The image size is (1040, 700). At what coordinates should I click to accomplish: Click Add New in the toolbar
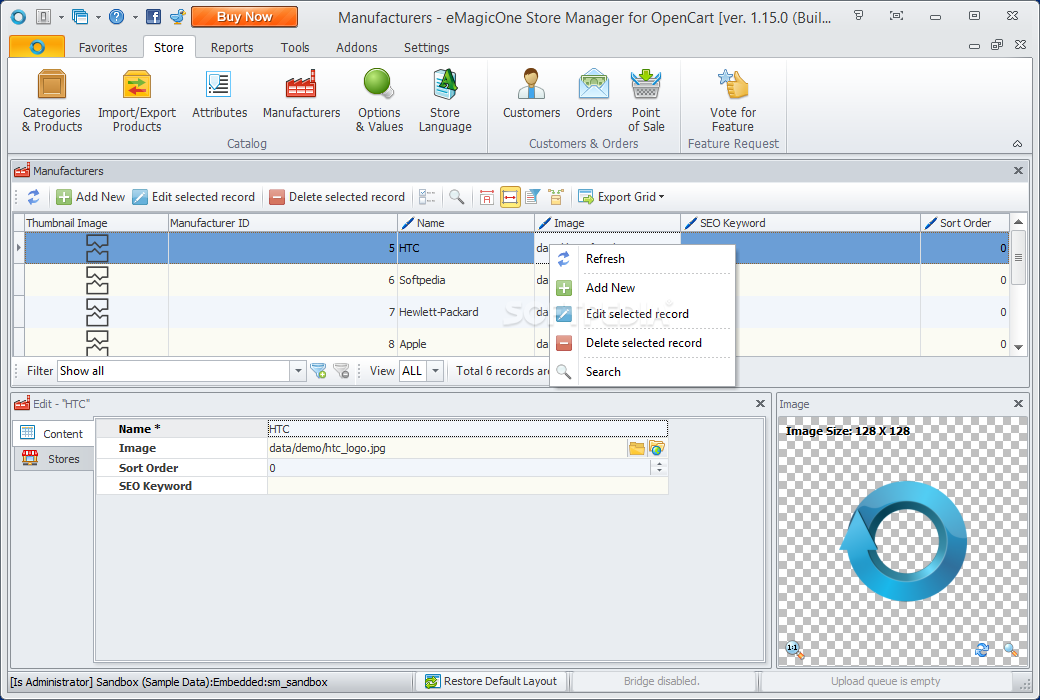tap(91, 197)
